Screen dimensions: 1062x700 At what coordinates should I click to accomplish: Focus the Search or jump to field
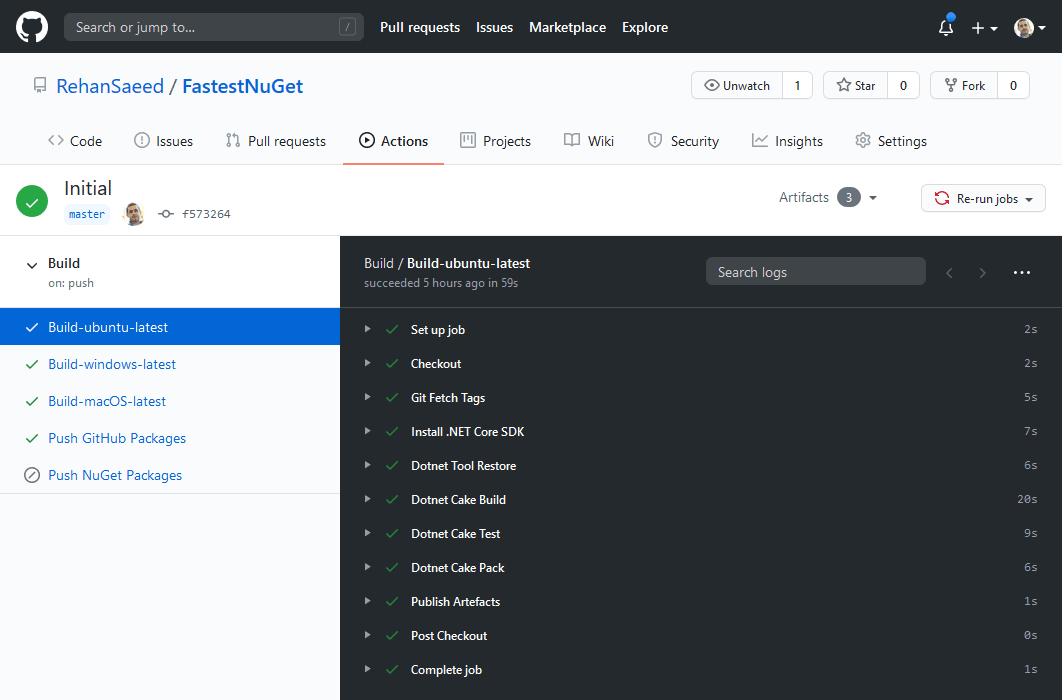click(x=213, y=27)
